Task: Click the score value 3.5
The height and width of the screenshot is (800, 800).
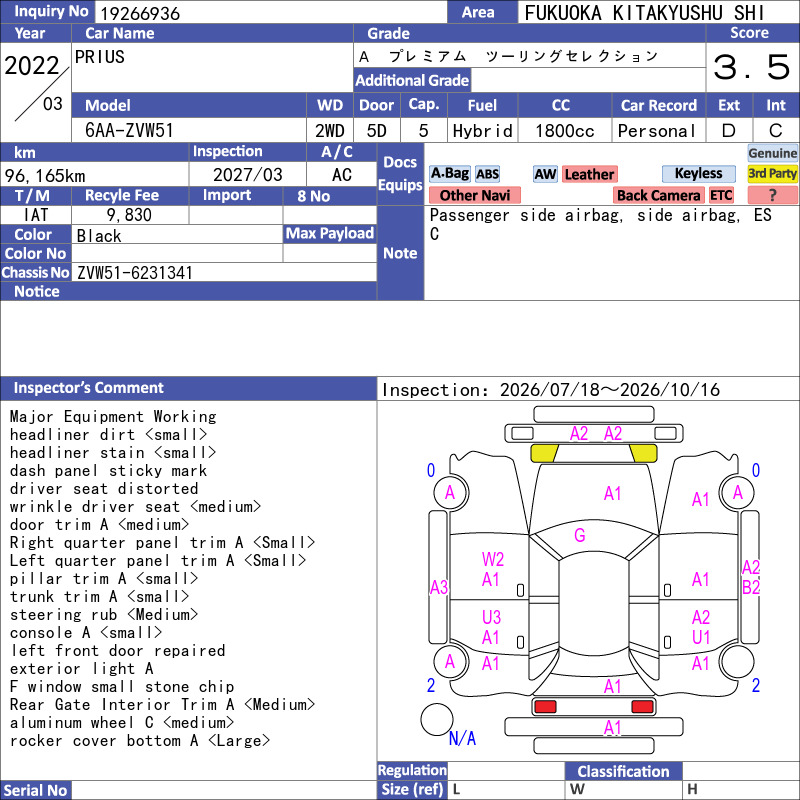Action: pos(751,67)
